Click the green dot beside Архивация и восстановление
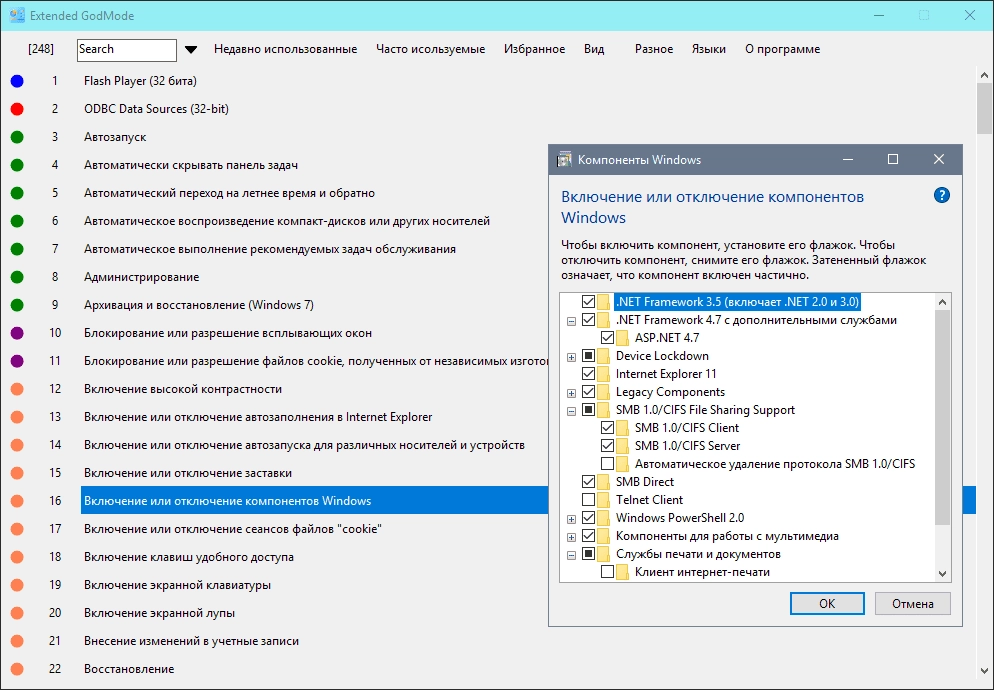Screen dimensions: 994x690 click(x=17, y=305)
